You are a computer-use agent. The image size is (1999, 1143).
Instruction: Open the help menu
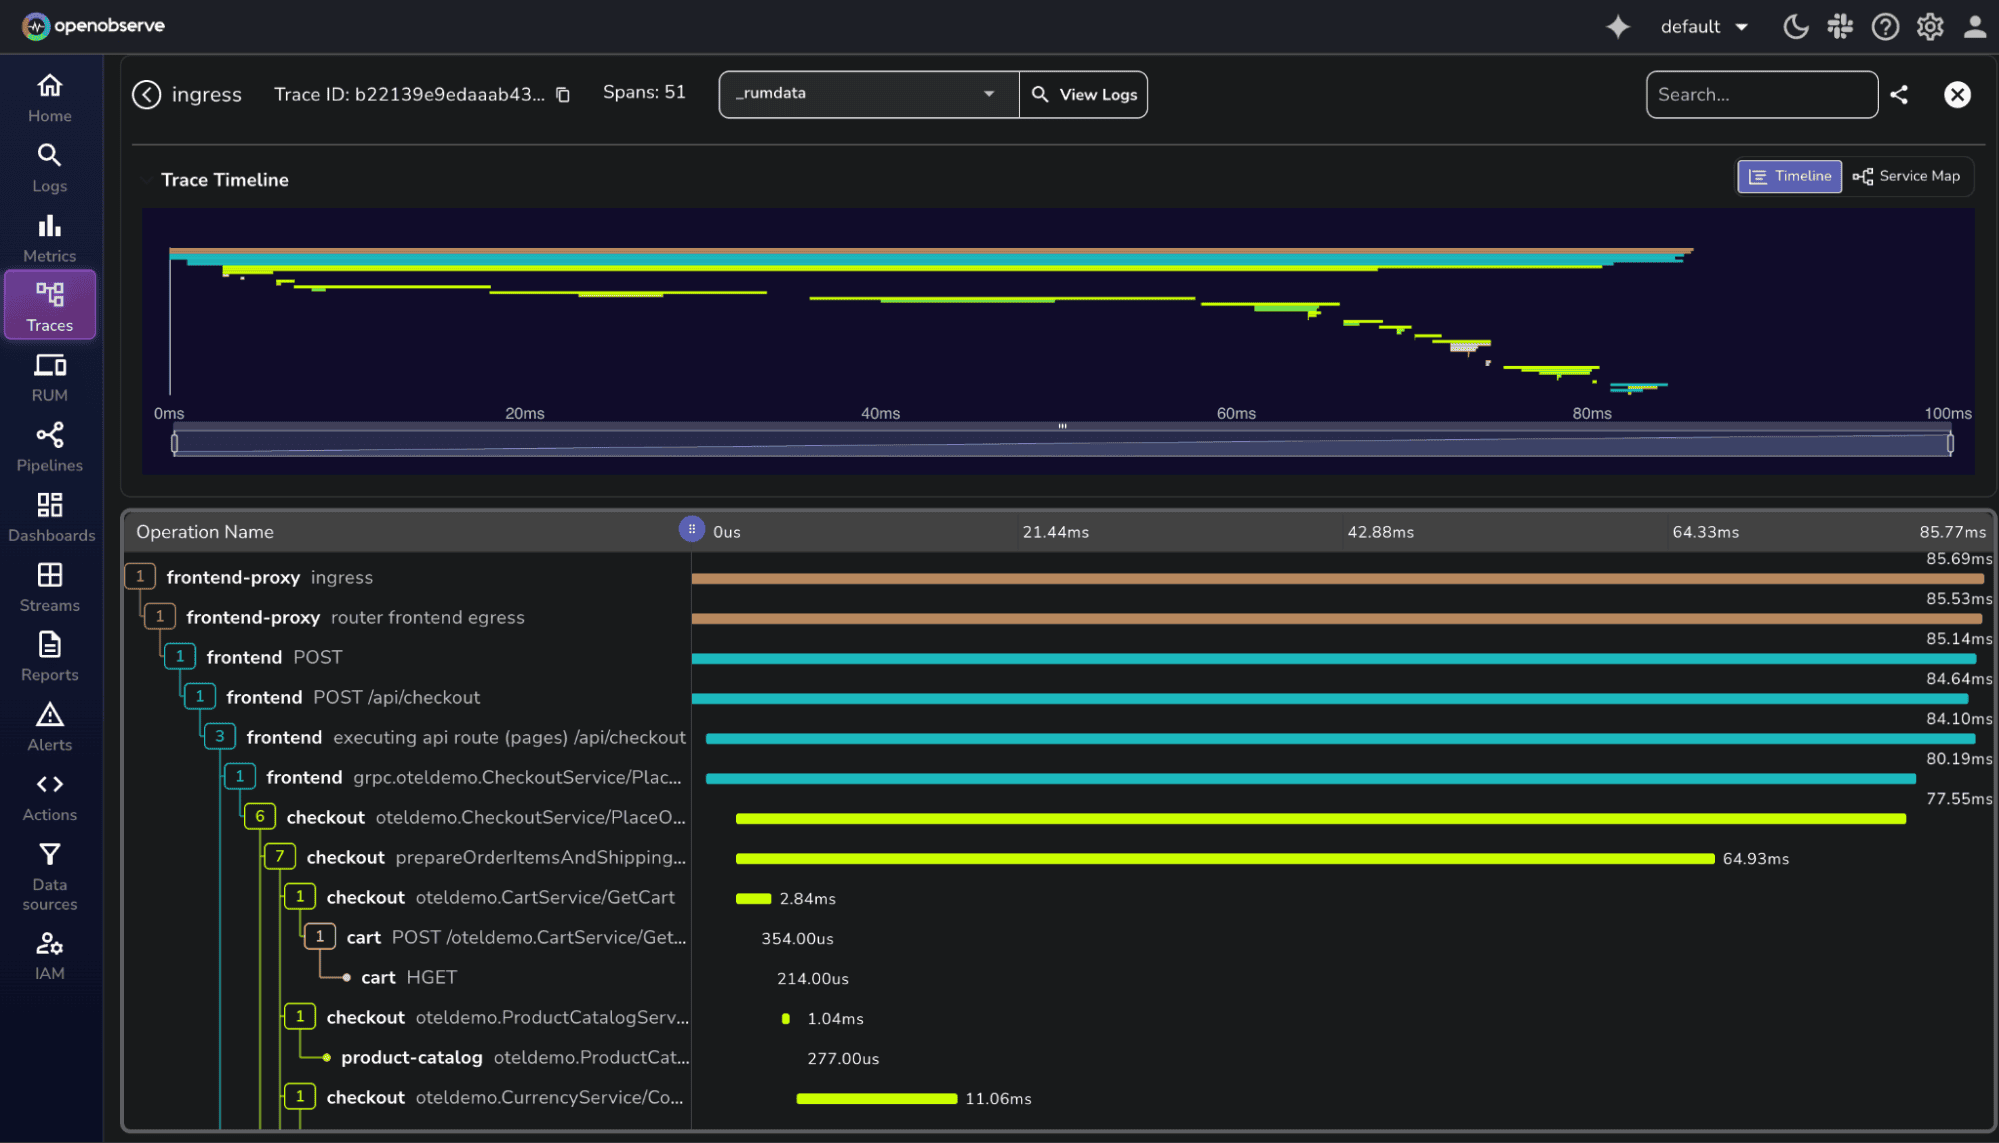(1884, 26)
